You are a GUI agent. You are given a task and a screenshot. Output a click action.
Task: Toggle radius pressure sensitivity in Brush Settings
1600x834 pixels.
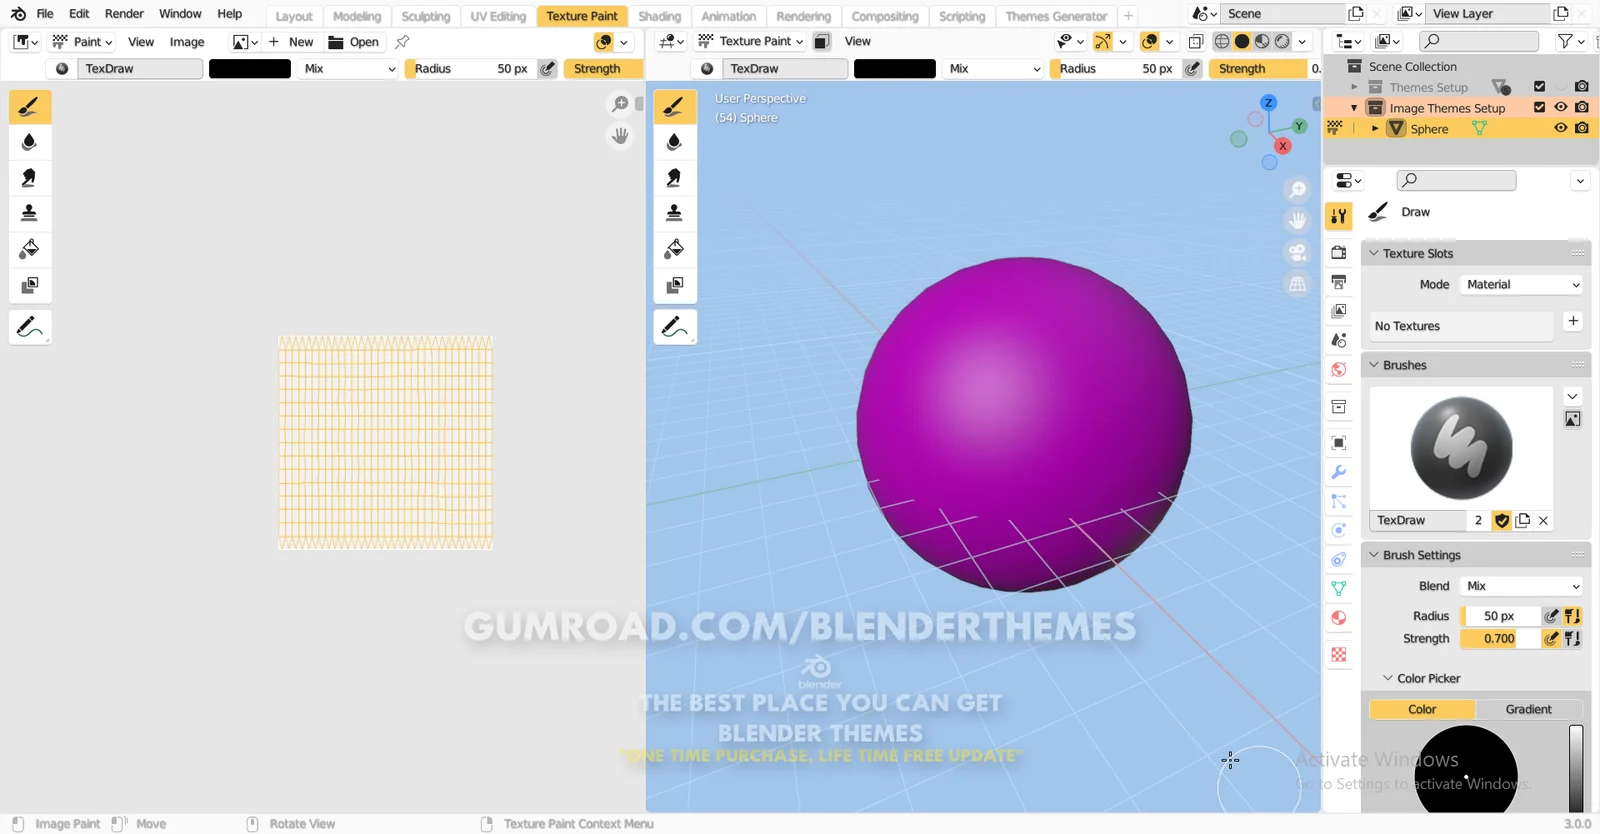click(1551, 616)
